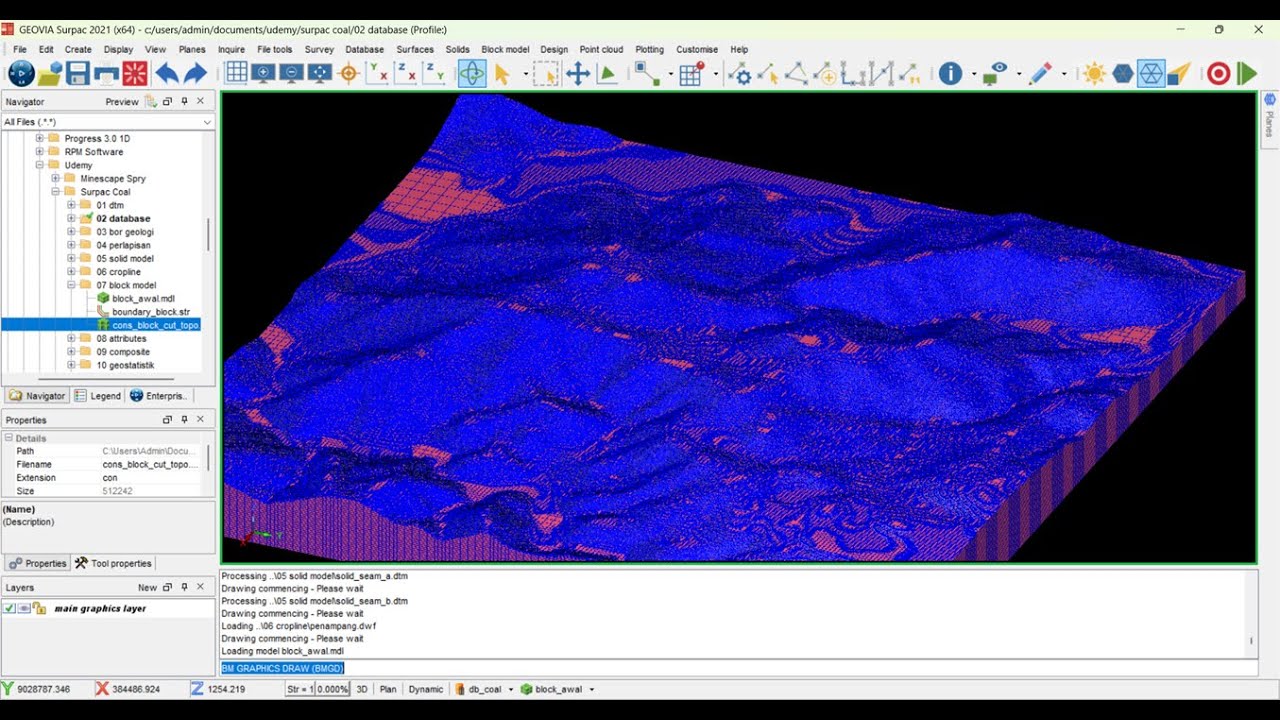Switch to the Tool properties tab
Screen dimensions: 1280x720
(x=113, y=563)
